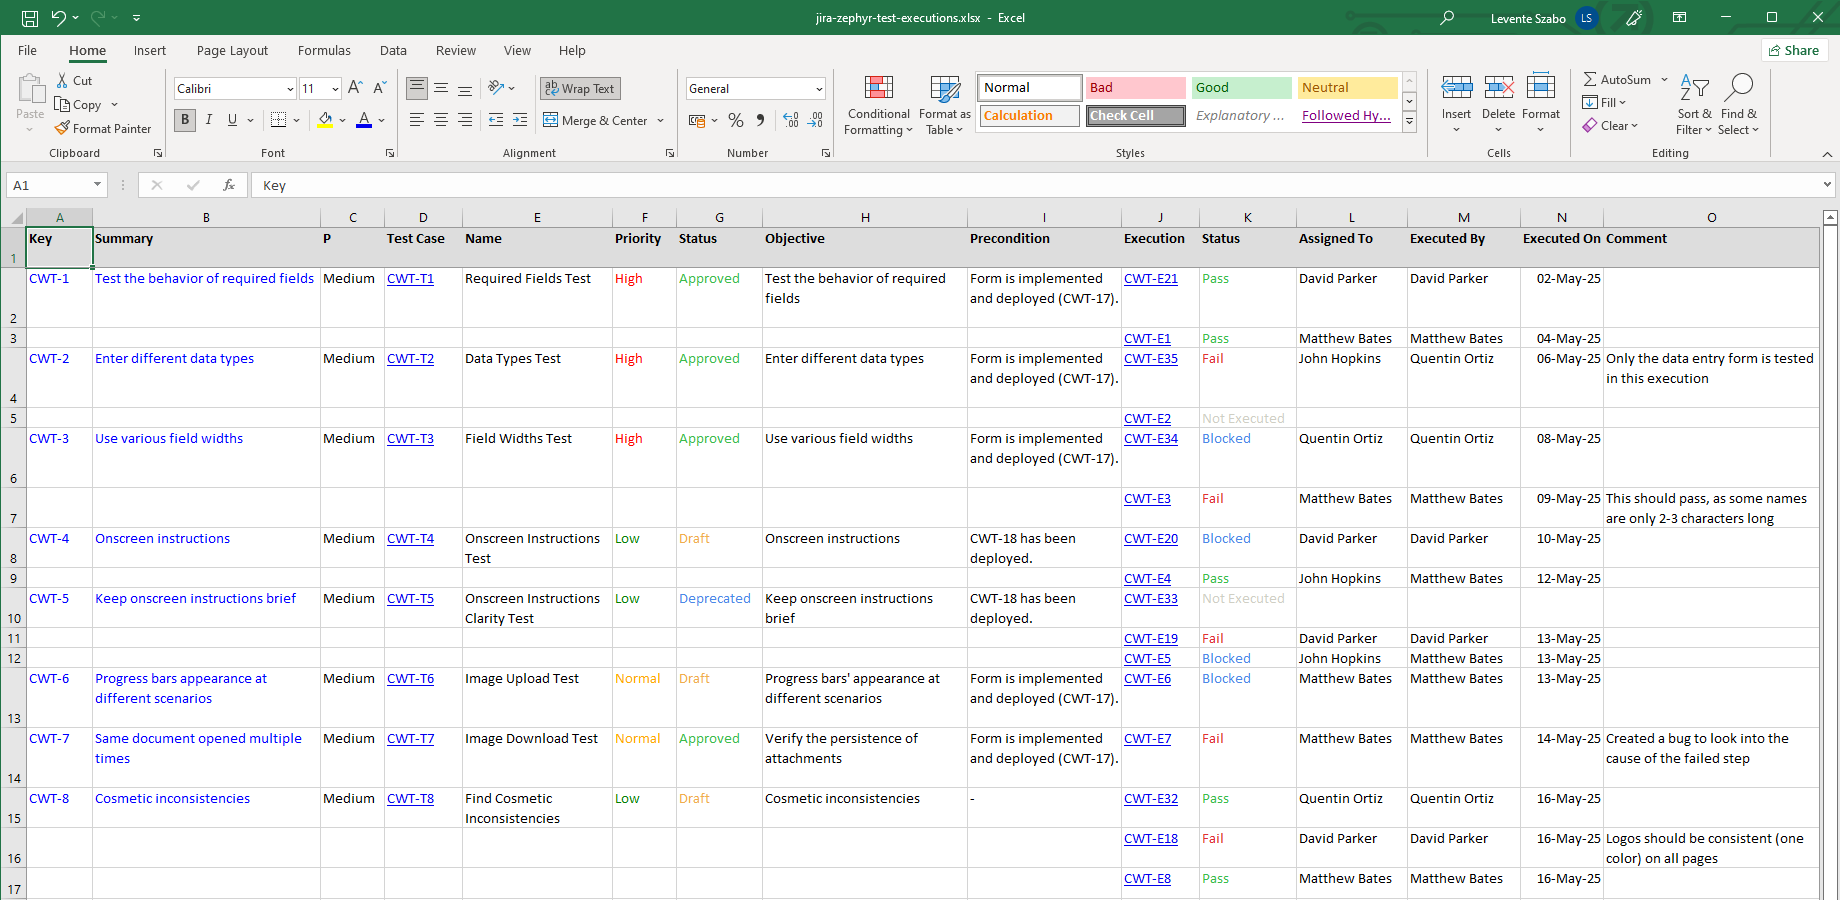Open the Search magnifier in title bar
Screen dimensions: 1840x900
[1446, 18]
